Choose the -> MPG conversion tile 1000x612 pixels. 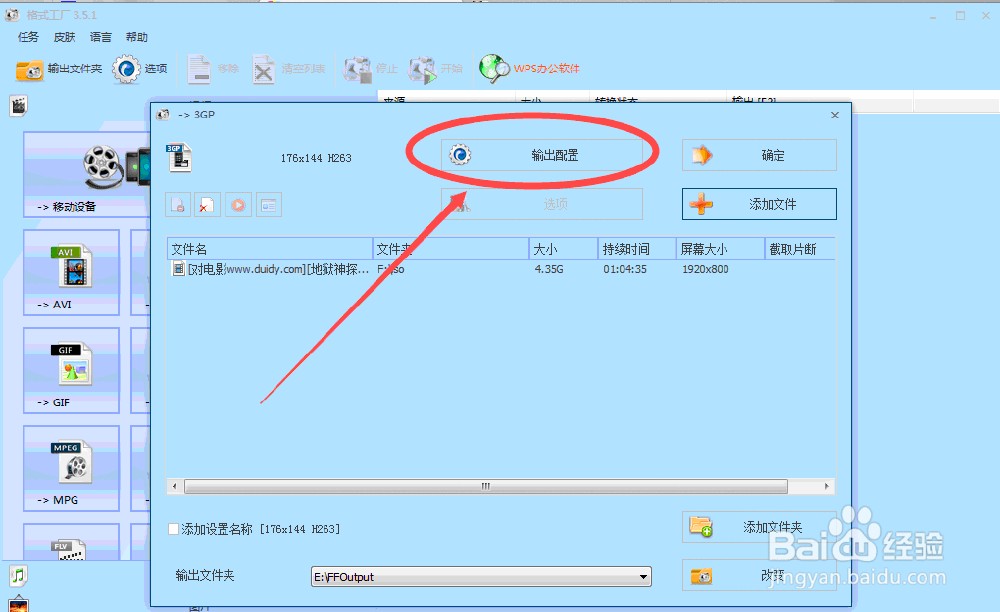tap(71, 468)
